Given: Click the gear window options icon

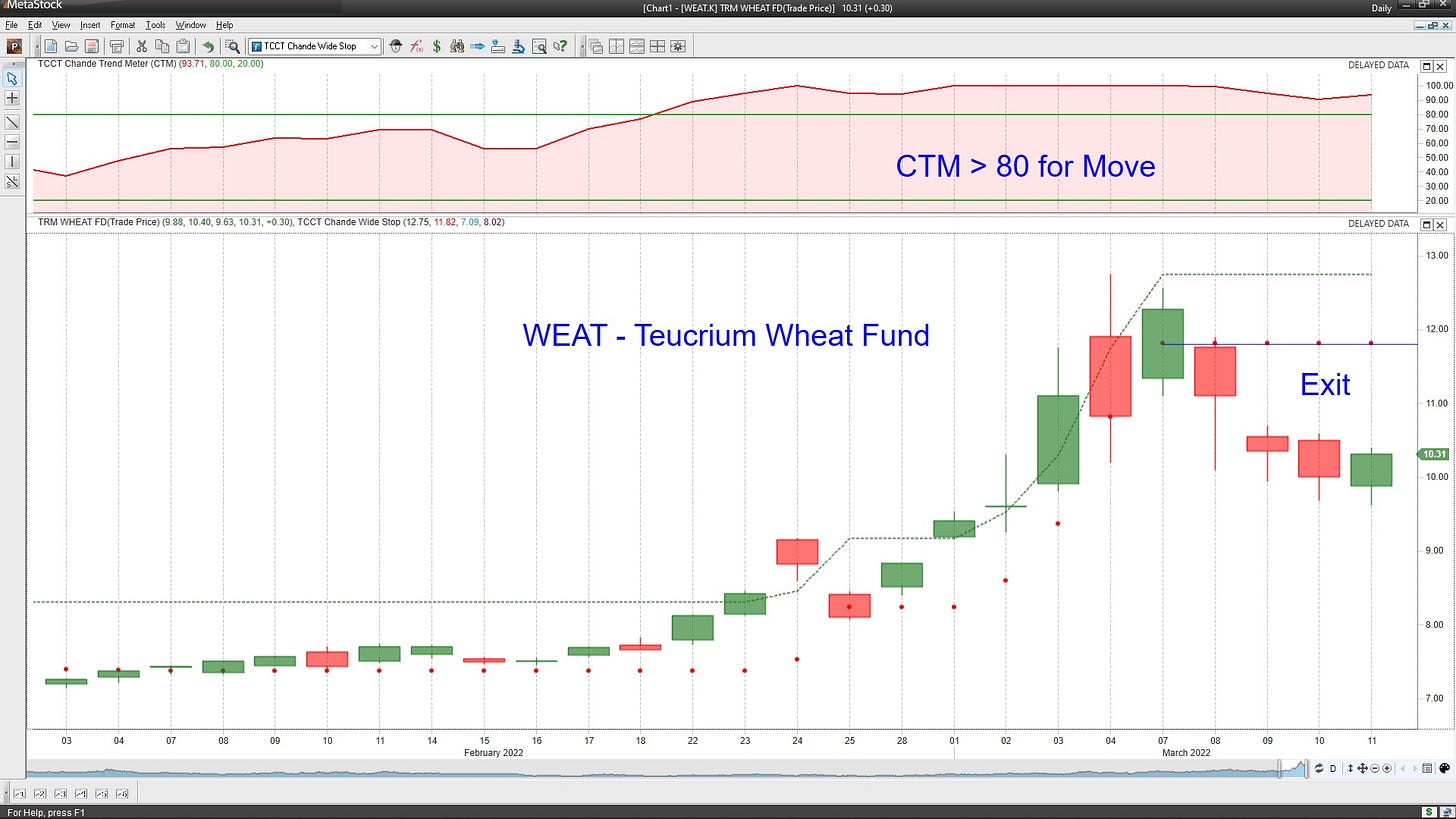Looking at the screenshot, I should click(678, 46).
